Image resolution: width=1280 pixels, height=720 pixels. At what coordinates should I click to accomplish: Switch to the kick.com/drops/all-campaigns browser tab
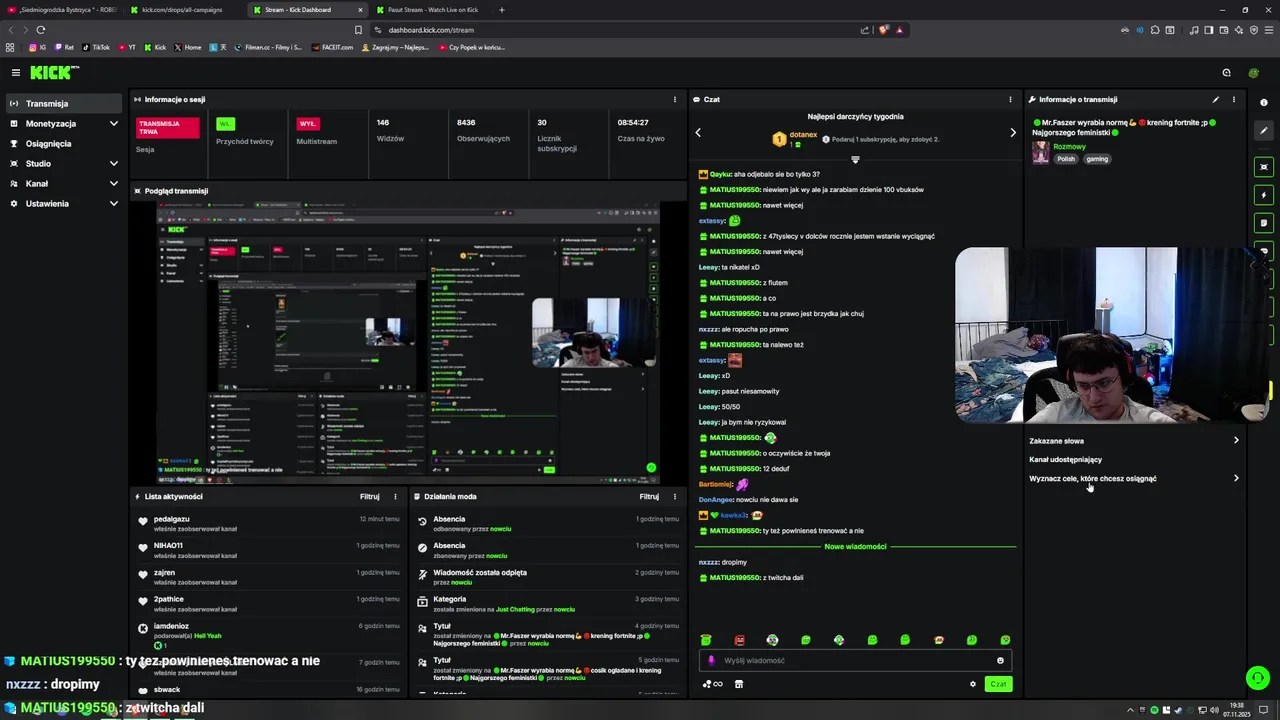pyautogui.click(x=183, y=10)
